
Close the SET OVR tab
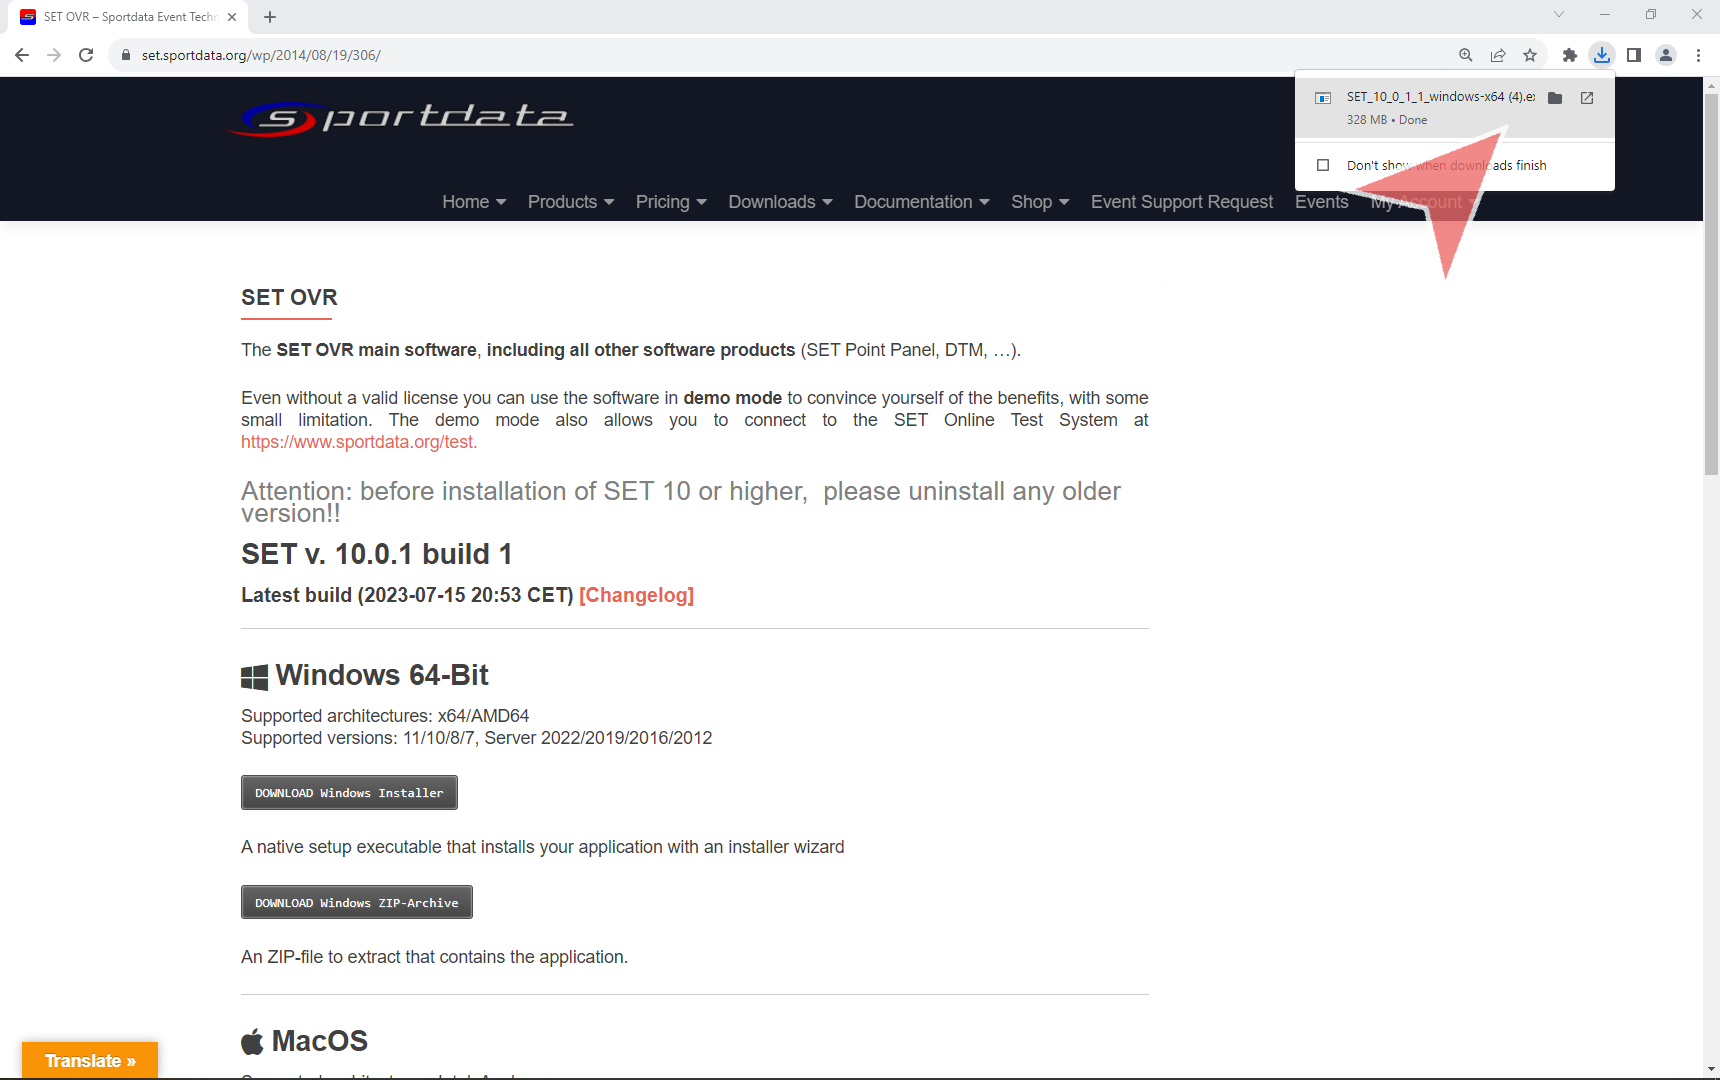click(x=232, y=17)
